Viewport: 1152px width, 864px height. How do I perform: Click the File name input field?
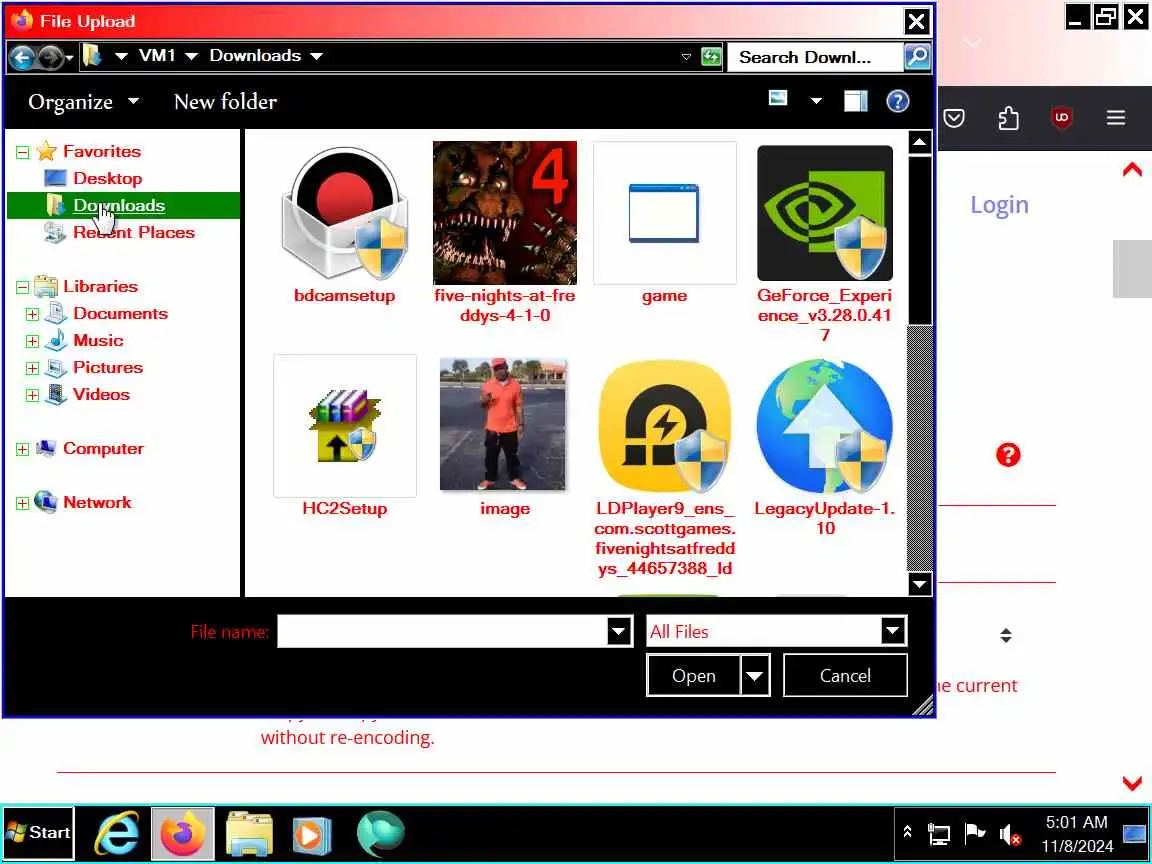pos(442,631)
